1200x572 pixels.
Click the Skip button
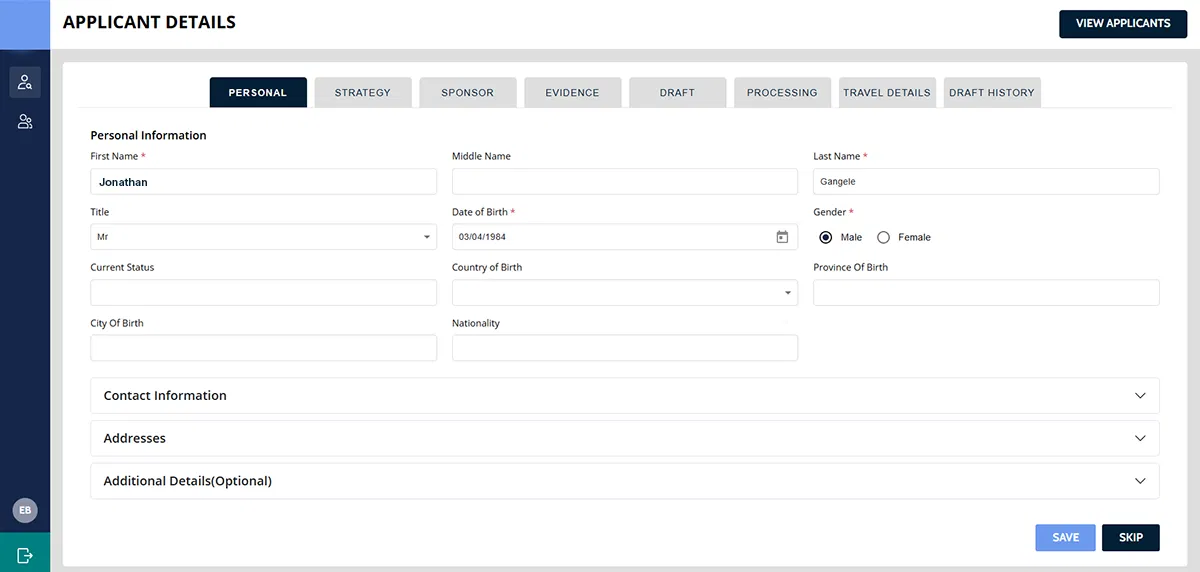pos(1131,538)
